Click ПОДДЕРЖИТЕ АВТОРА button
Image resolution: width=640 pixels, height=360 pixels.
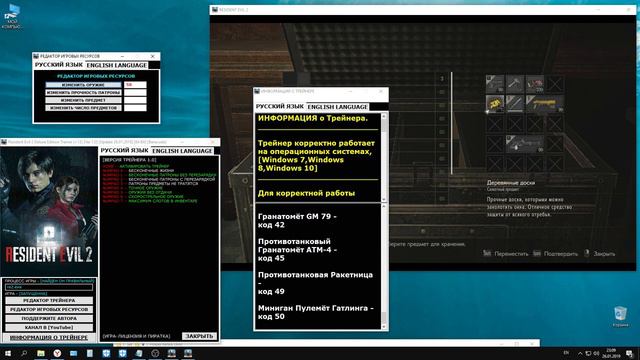[x=49, y=318]
